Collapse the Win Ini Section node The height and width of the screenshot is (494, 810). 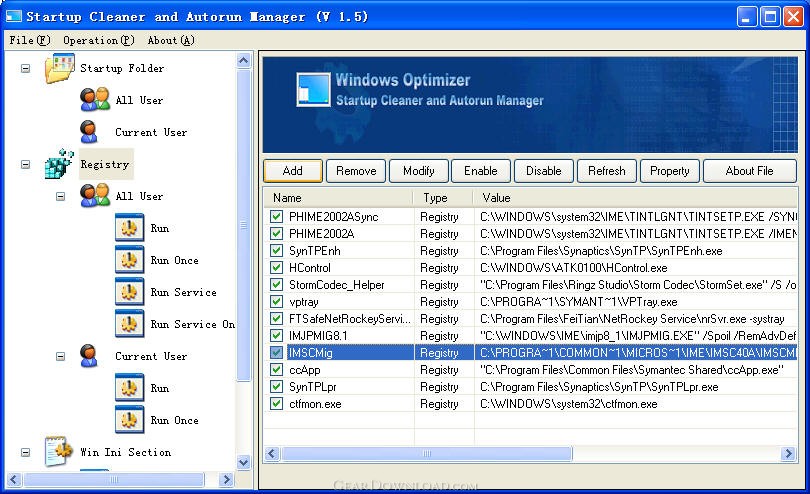pyautogui.click(x=25, y=452)
